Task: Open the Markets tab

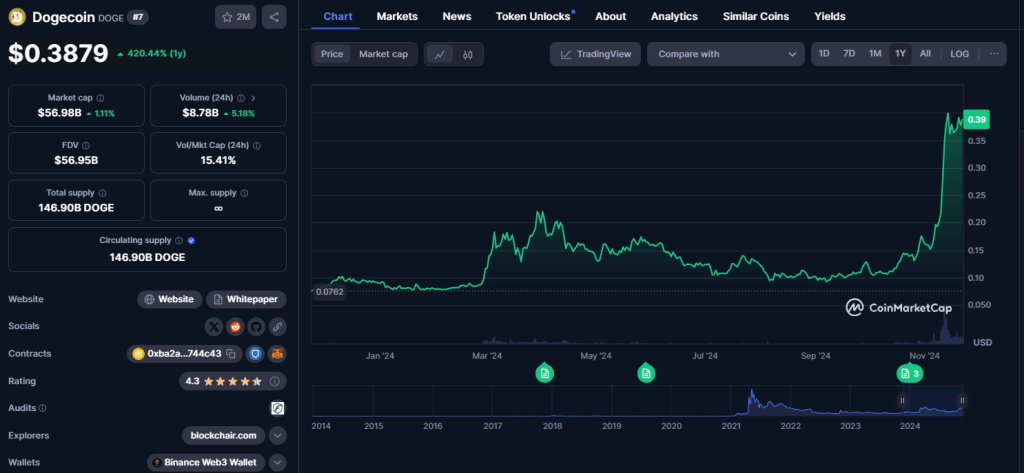Action: pos(397,16)
